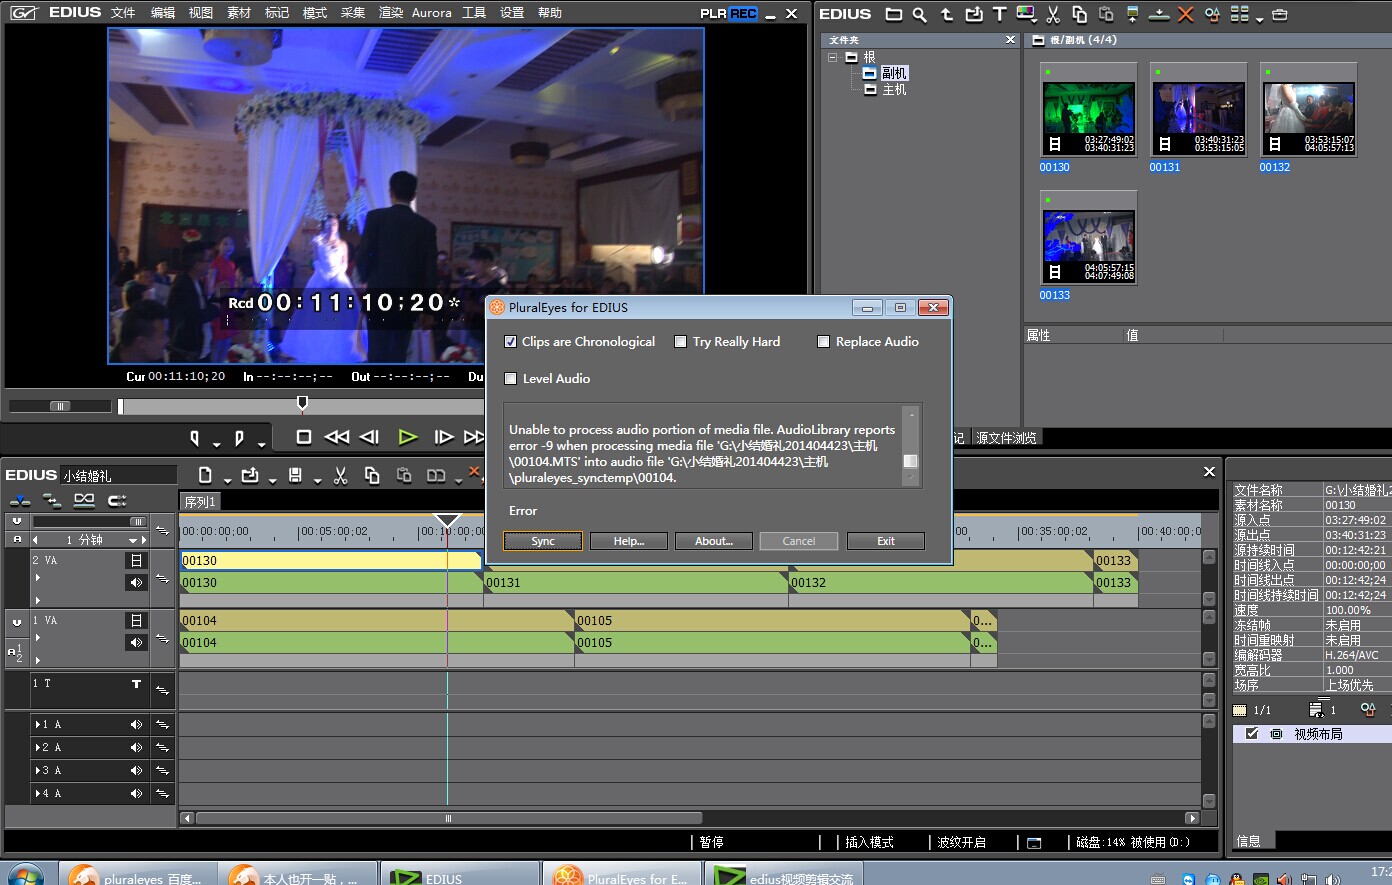1392x885 pixels.
Task: Click the search icon in bin toolbar
Action: click(919, 14)
